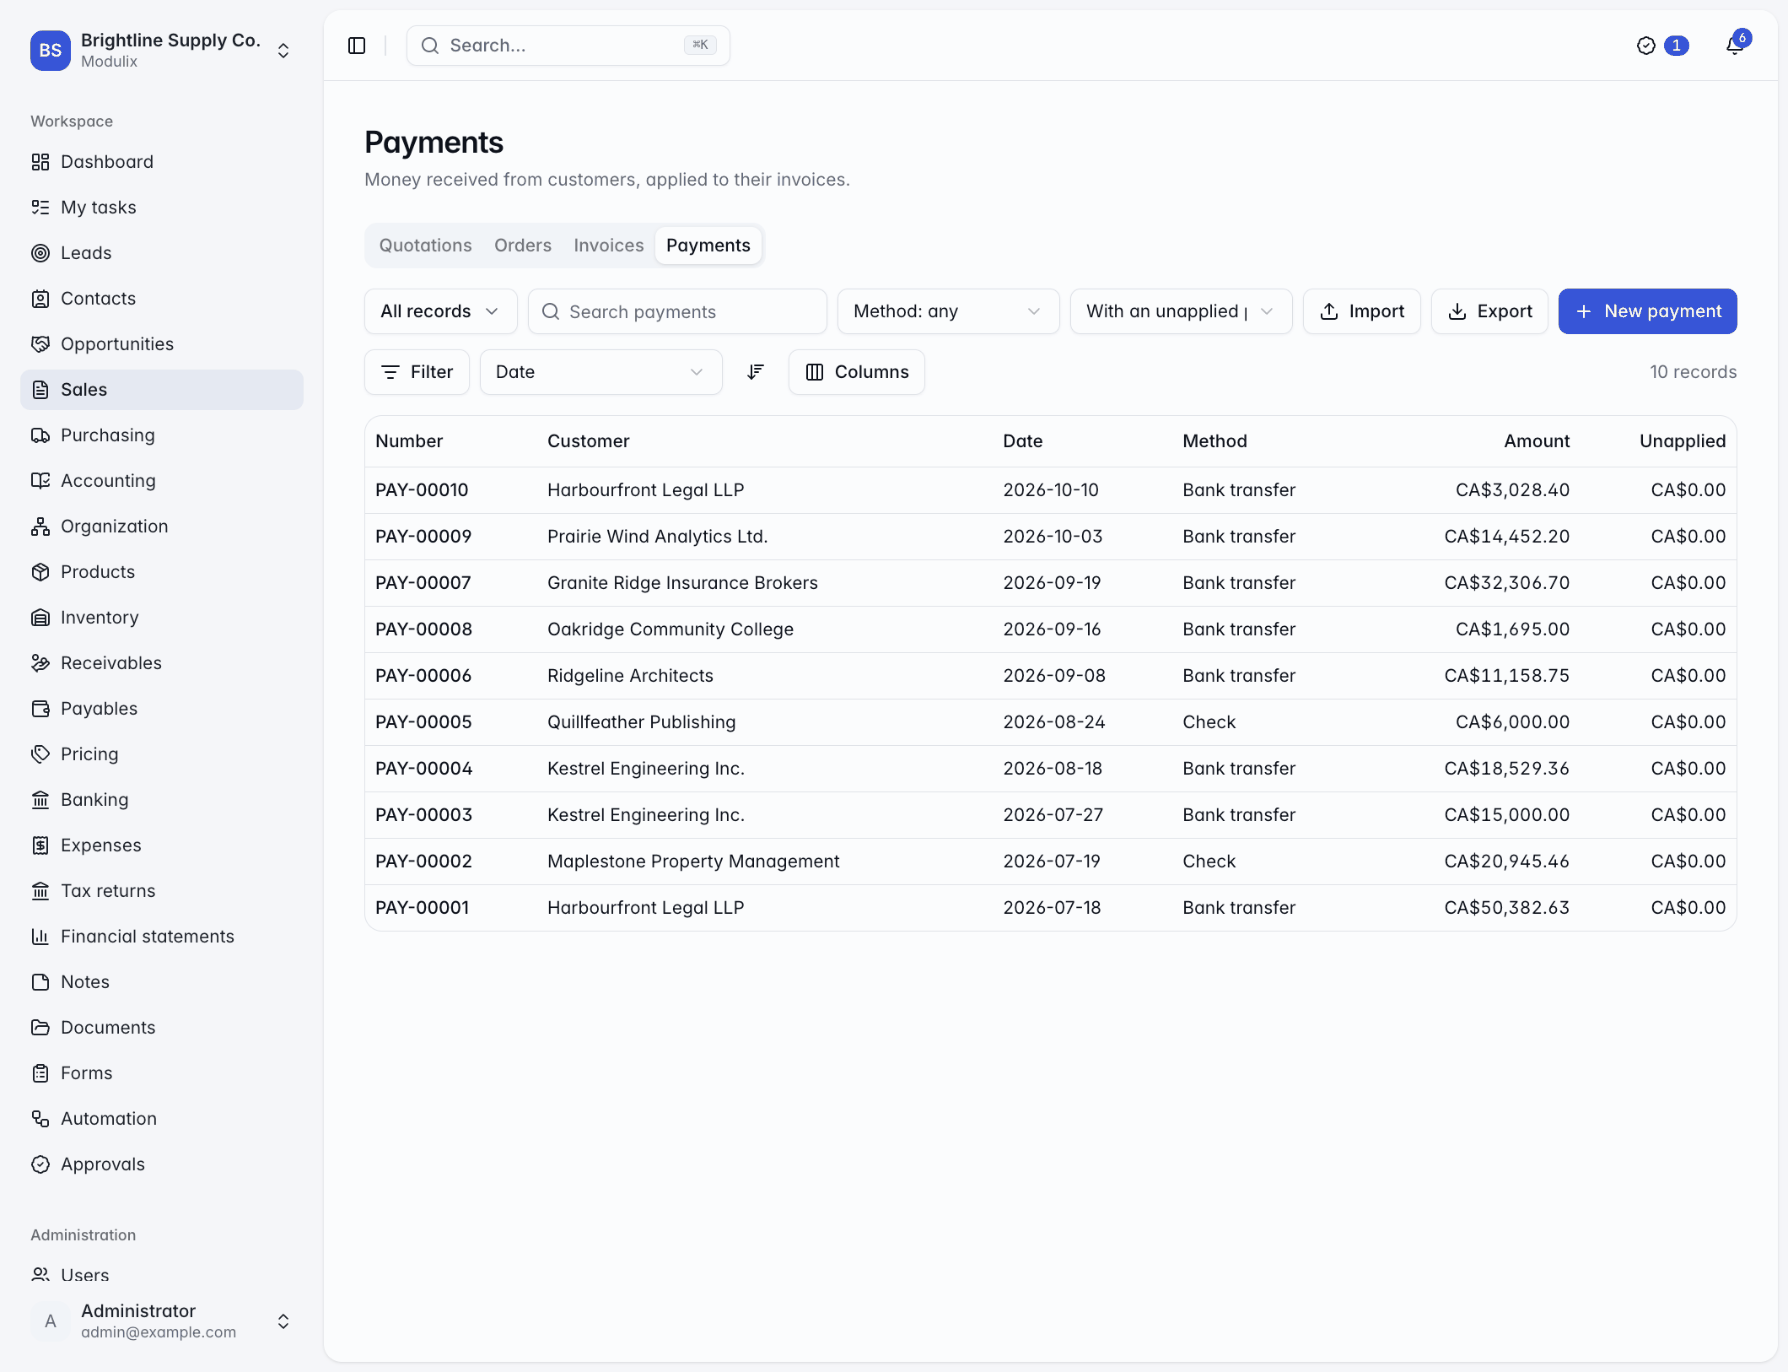The width and height of the screenshot is (1788, 1372).
Task: Click Granite Ridge Insurance Brokers customer
Action: [682, 583]
